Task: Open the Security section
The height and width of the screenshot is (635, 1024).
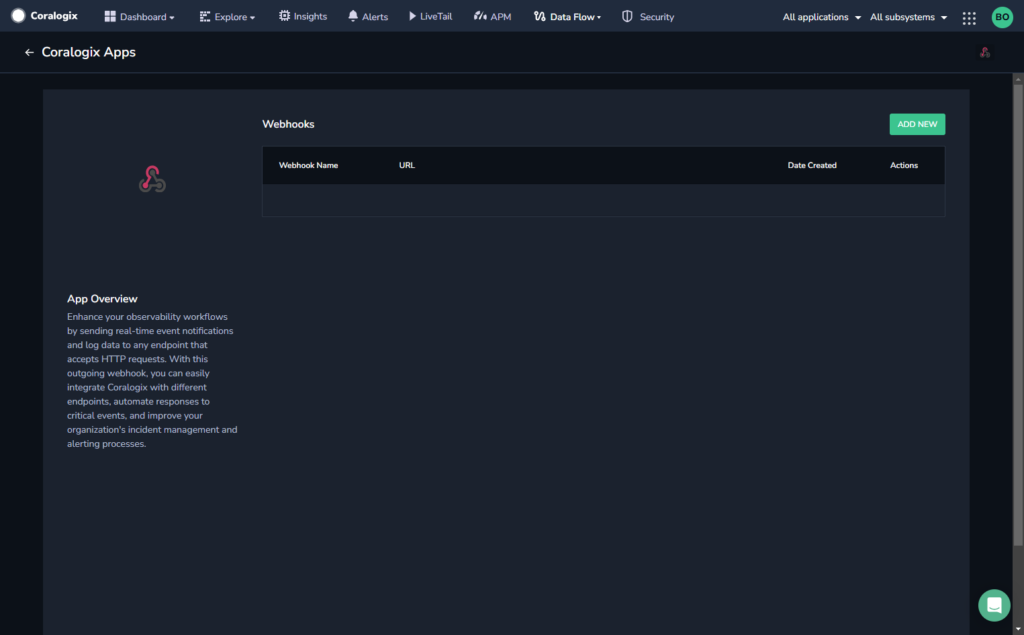Action: point(648,16)
